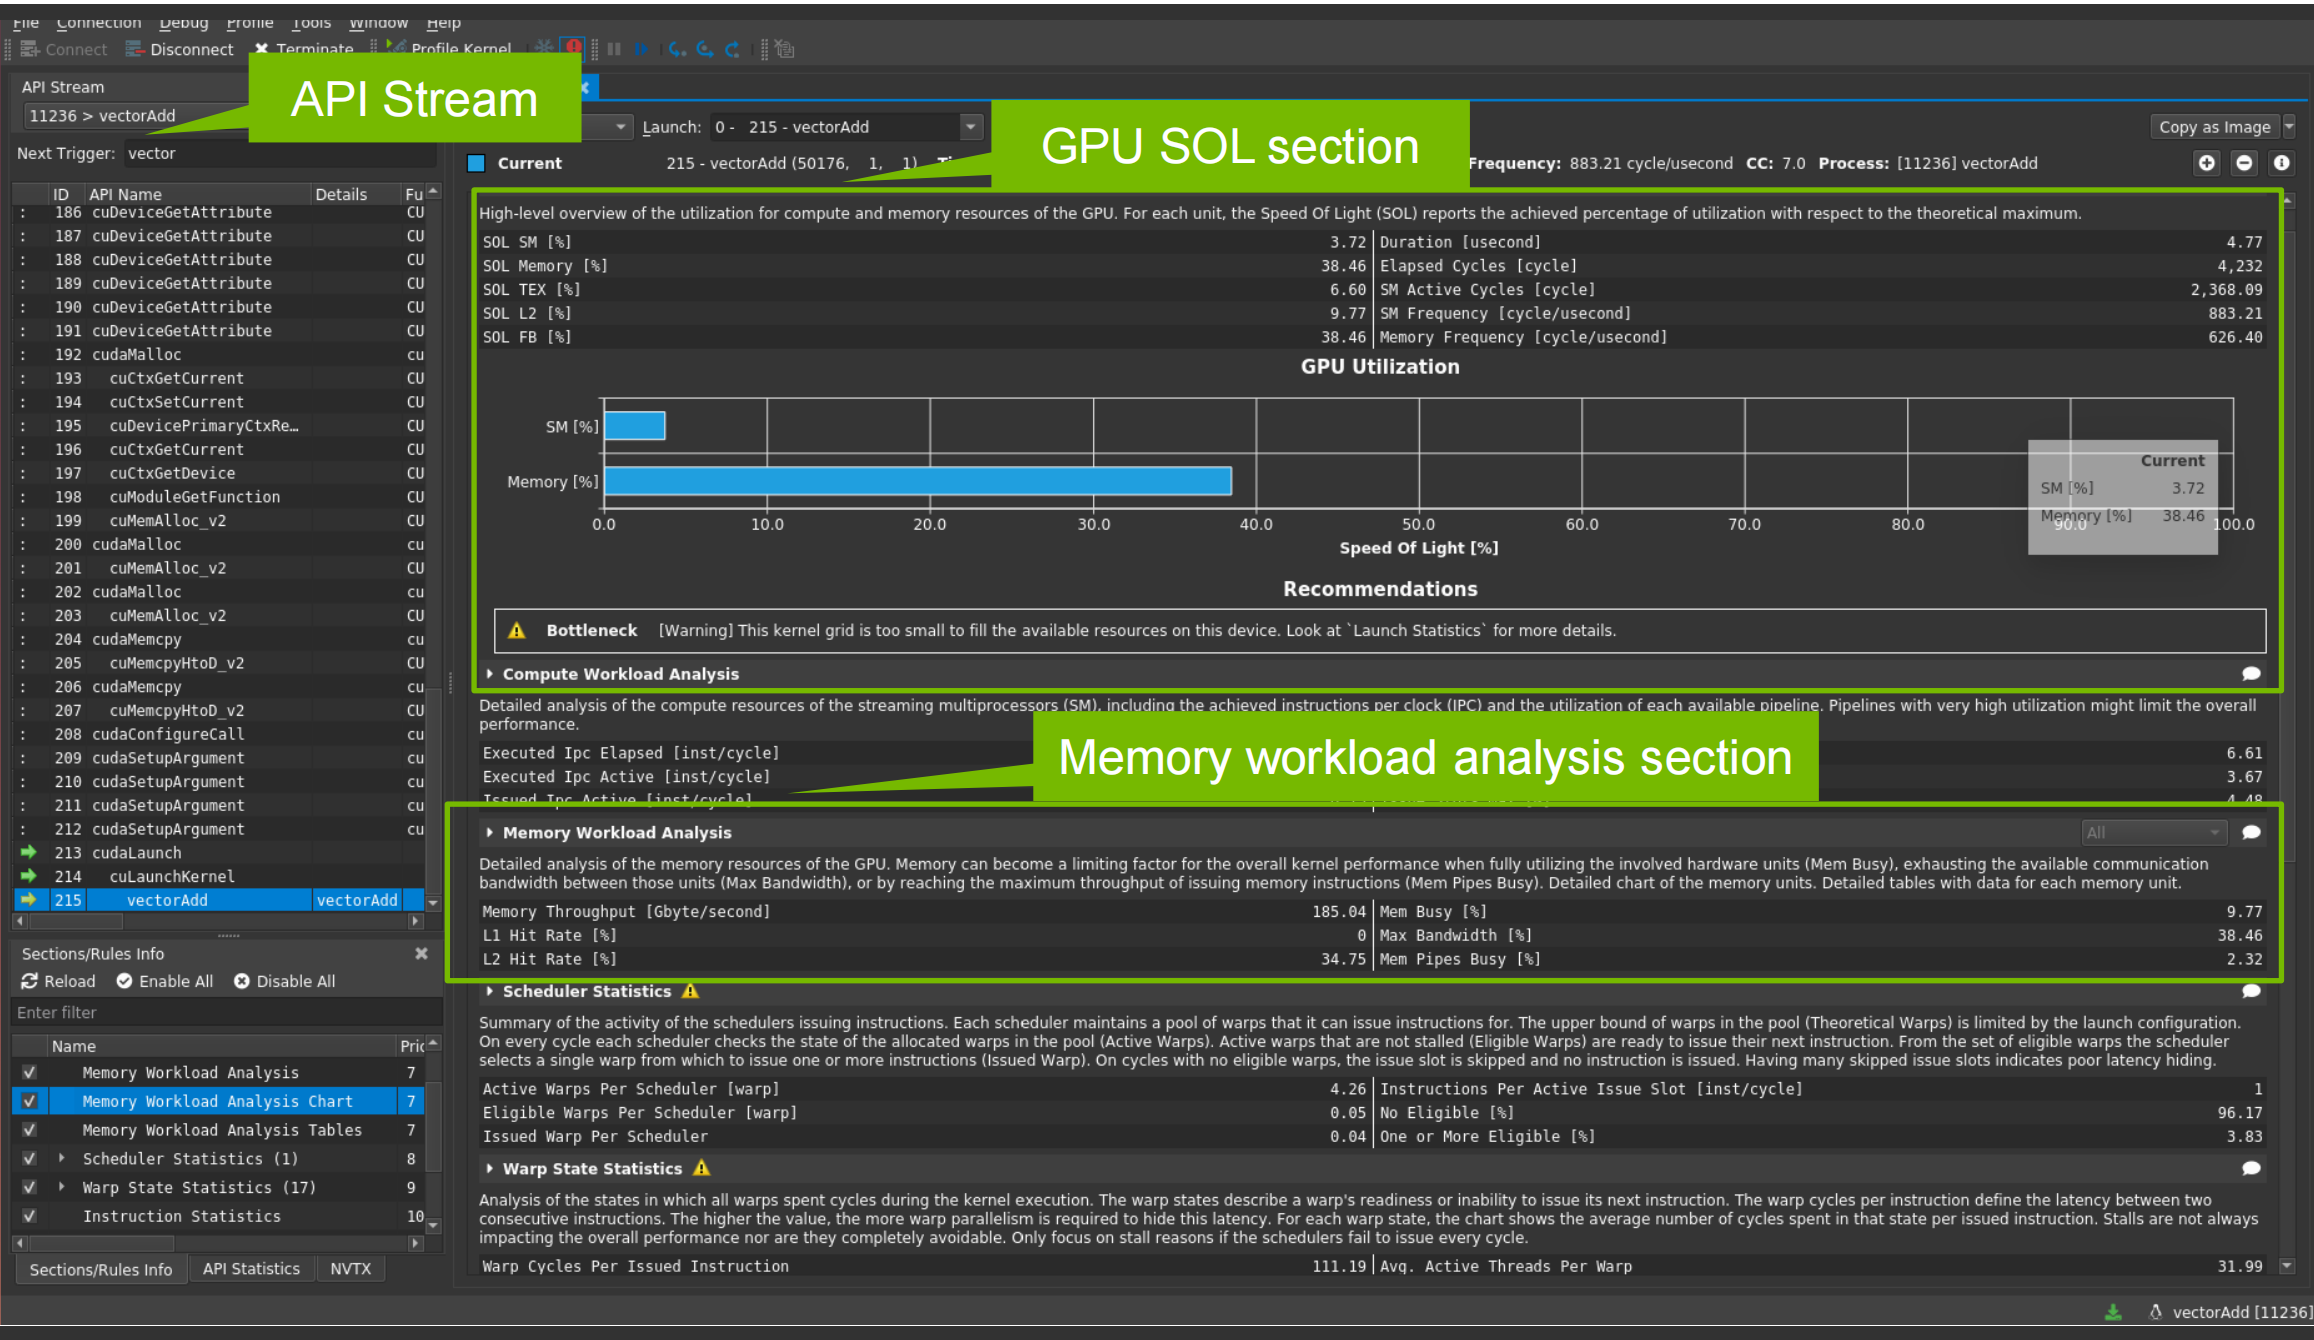Open the NVTX tab
The image size is (2314, 1340).
[350, 1269]
